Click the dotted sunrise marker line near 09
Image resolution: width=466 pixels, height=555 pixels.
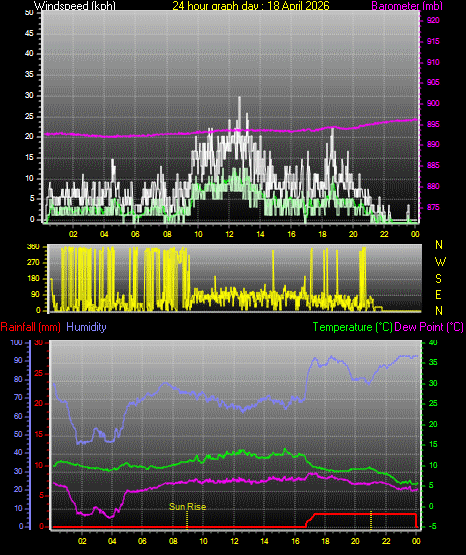coord(187,520)
